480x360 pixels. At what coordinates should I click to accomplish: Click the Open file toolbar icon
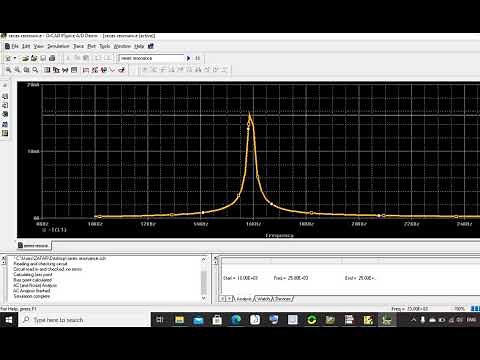(x=25, y=58)
